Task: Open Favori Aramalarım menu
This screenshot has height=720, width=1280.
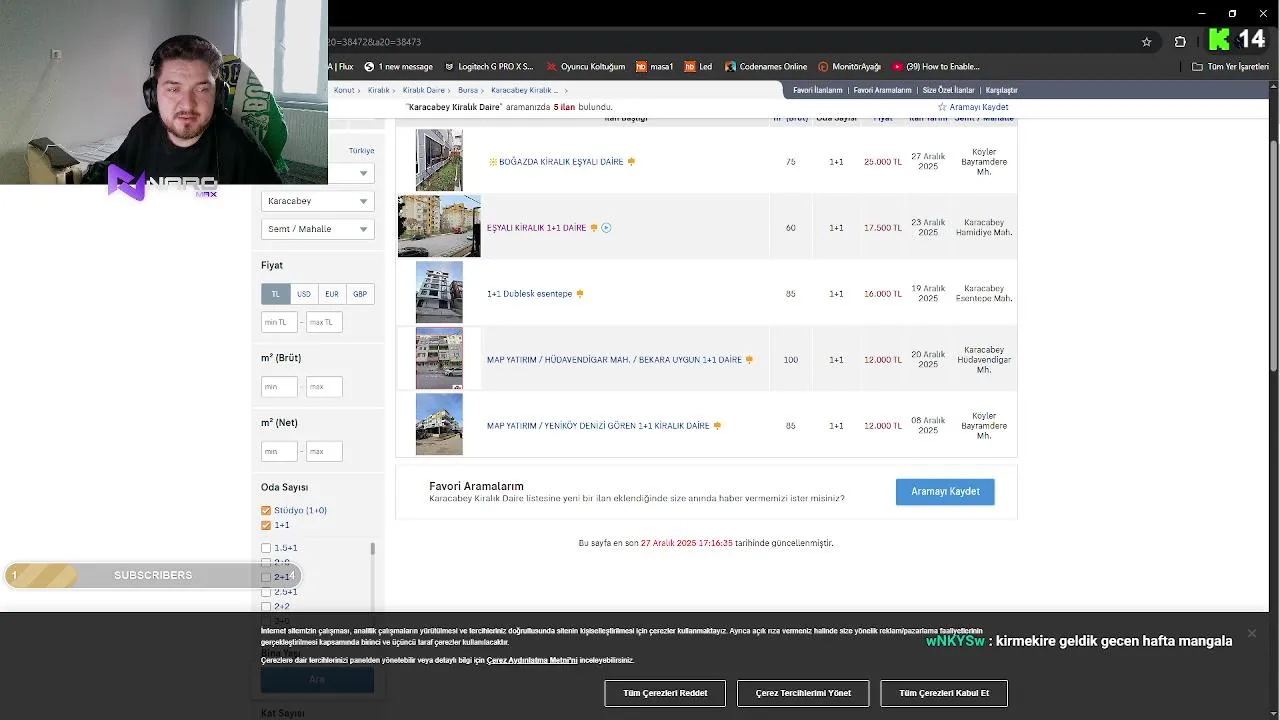Action: pyautogui.click(x=882, y=90)
